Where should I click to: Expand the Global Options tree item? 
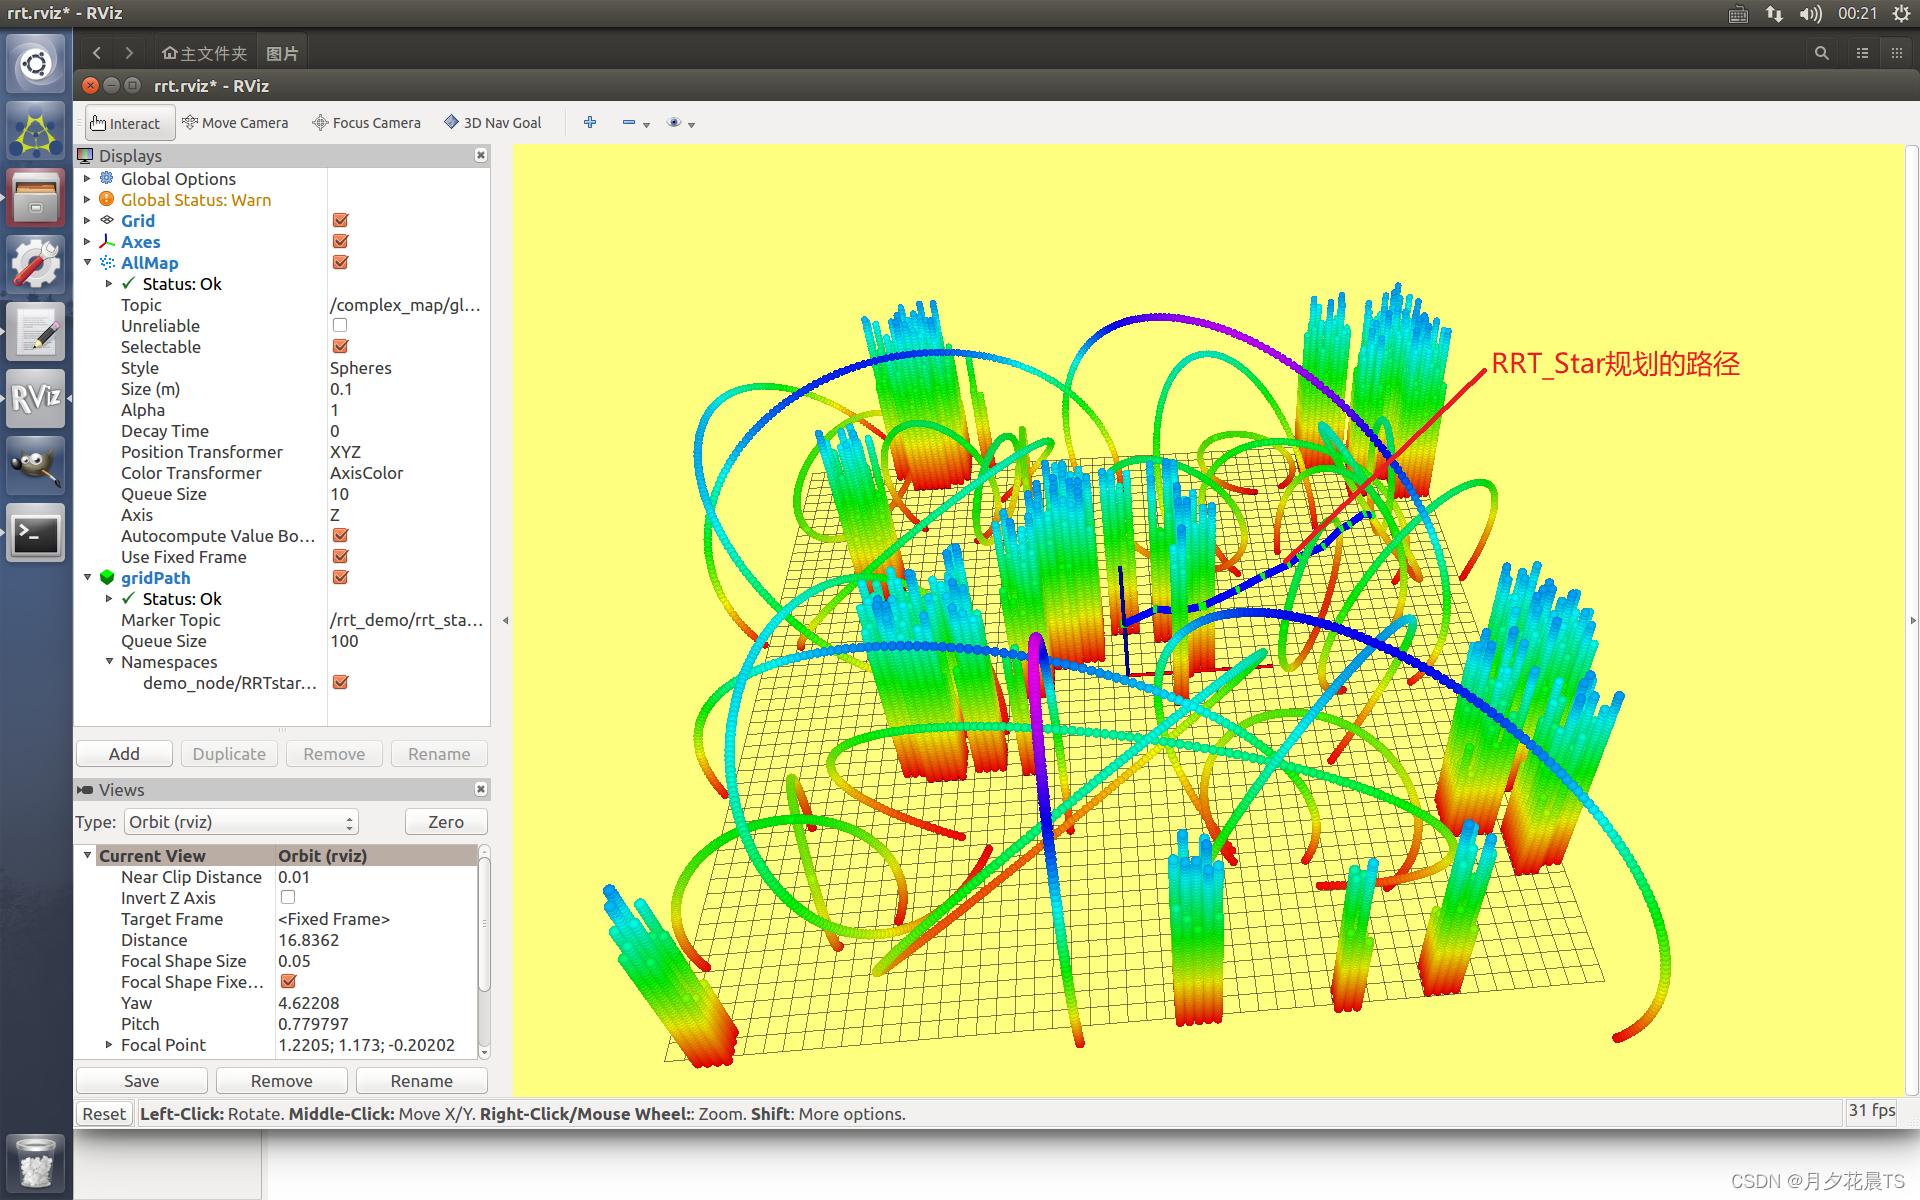click(x=87, y=179)
